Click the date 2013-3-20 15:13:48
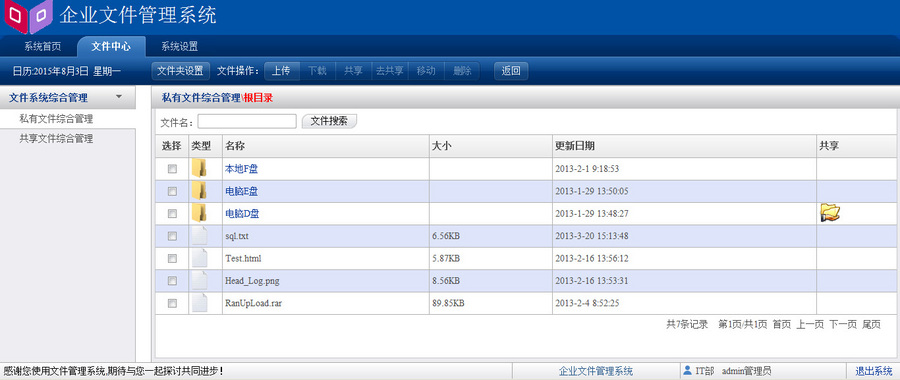 click(x=592, y=236)
